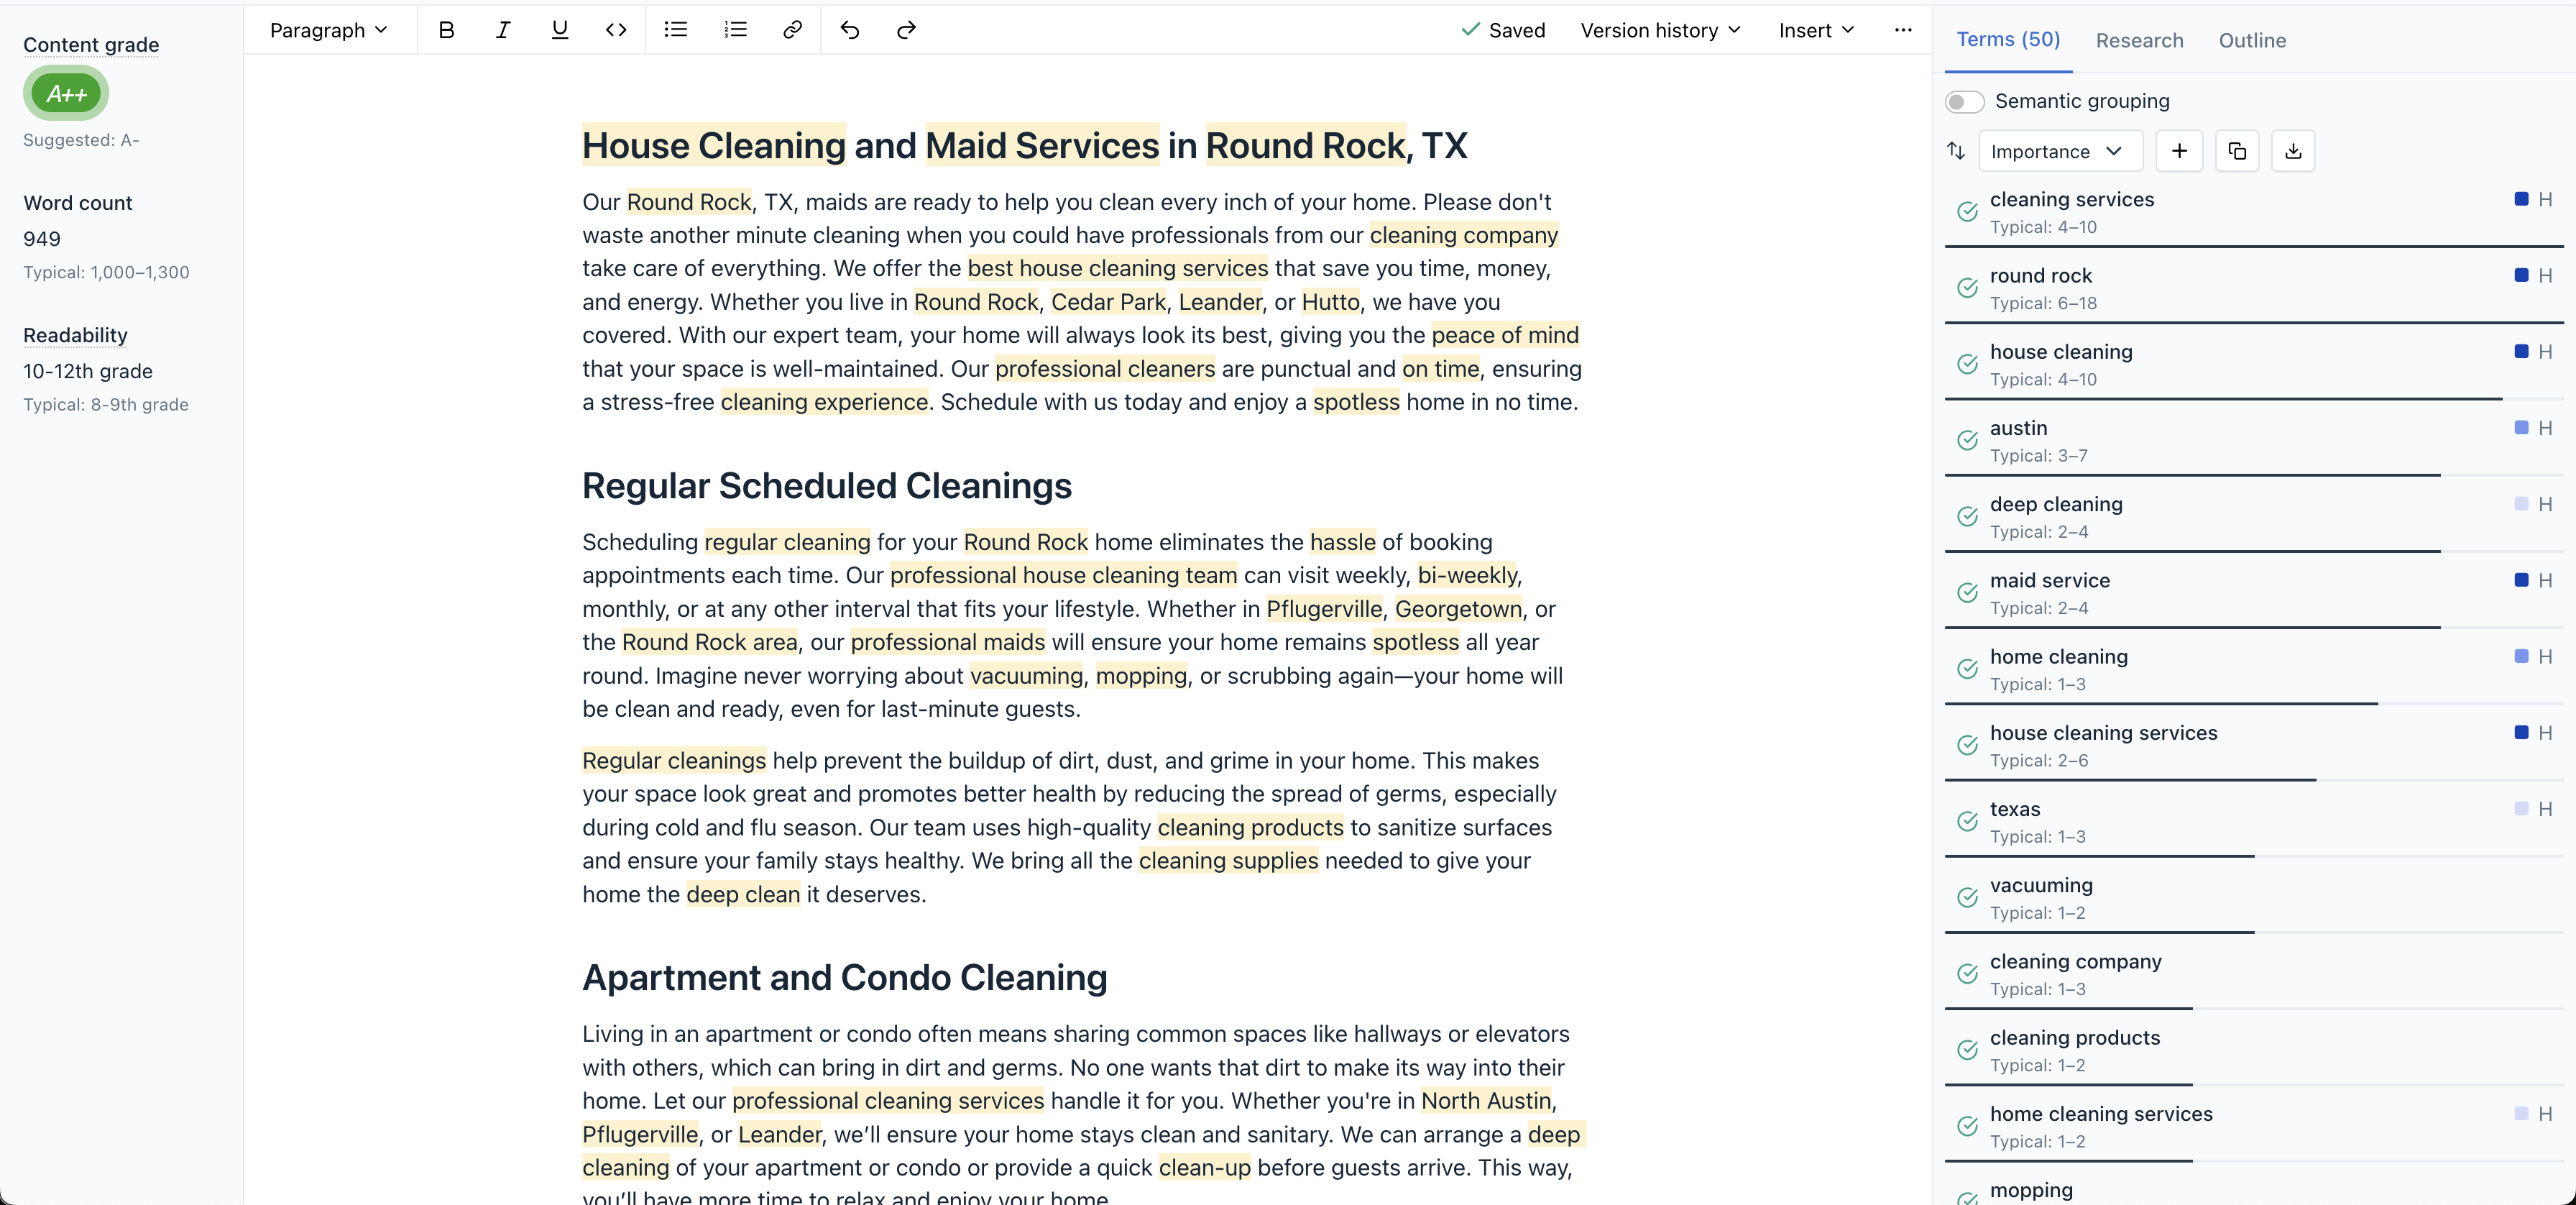
Task: Click the Code block icon
Action: tap(616, 28)
